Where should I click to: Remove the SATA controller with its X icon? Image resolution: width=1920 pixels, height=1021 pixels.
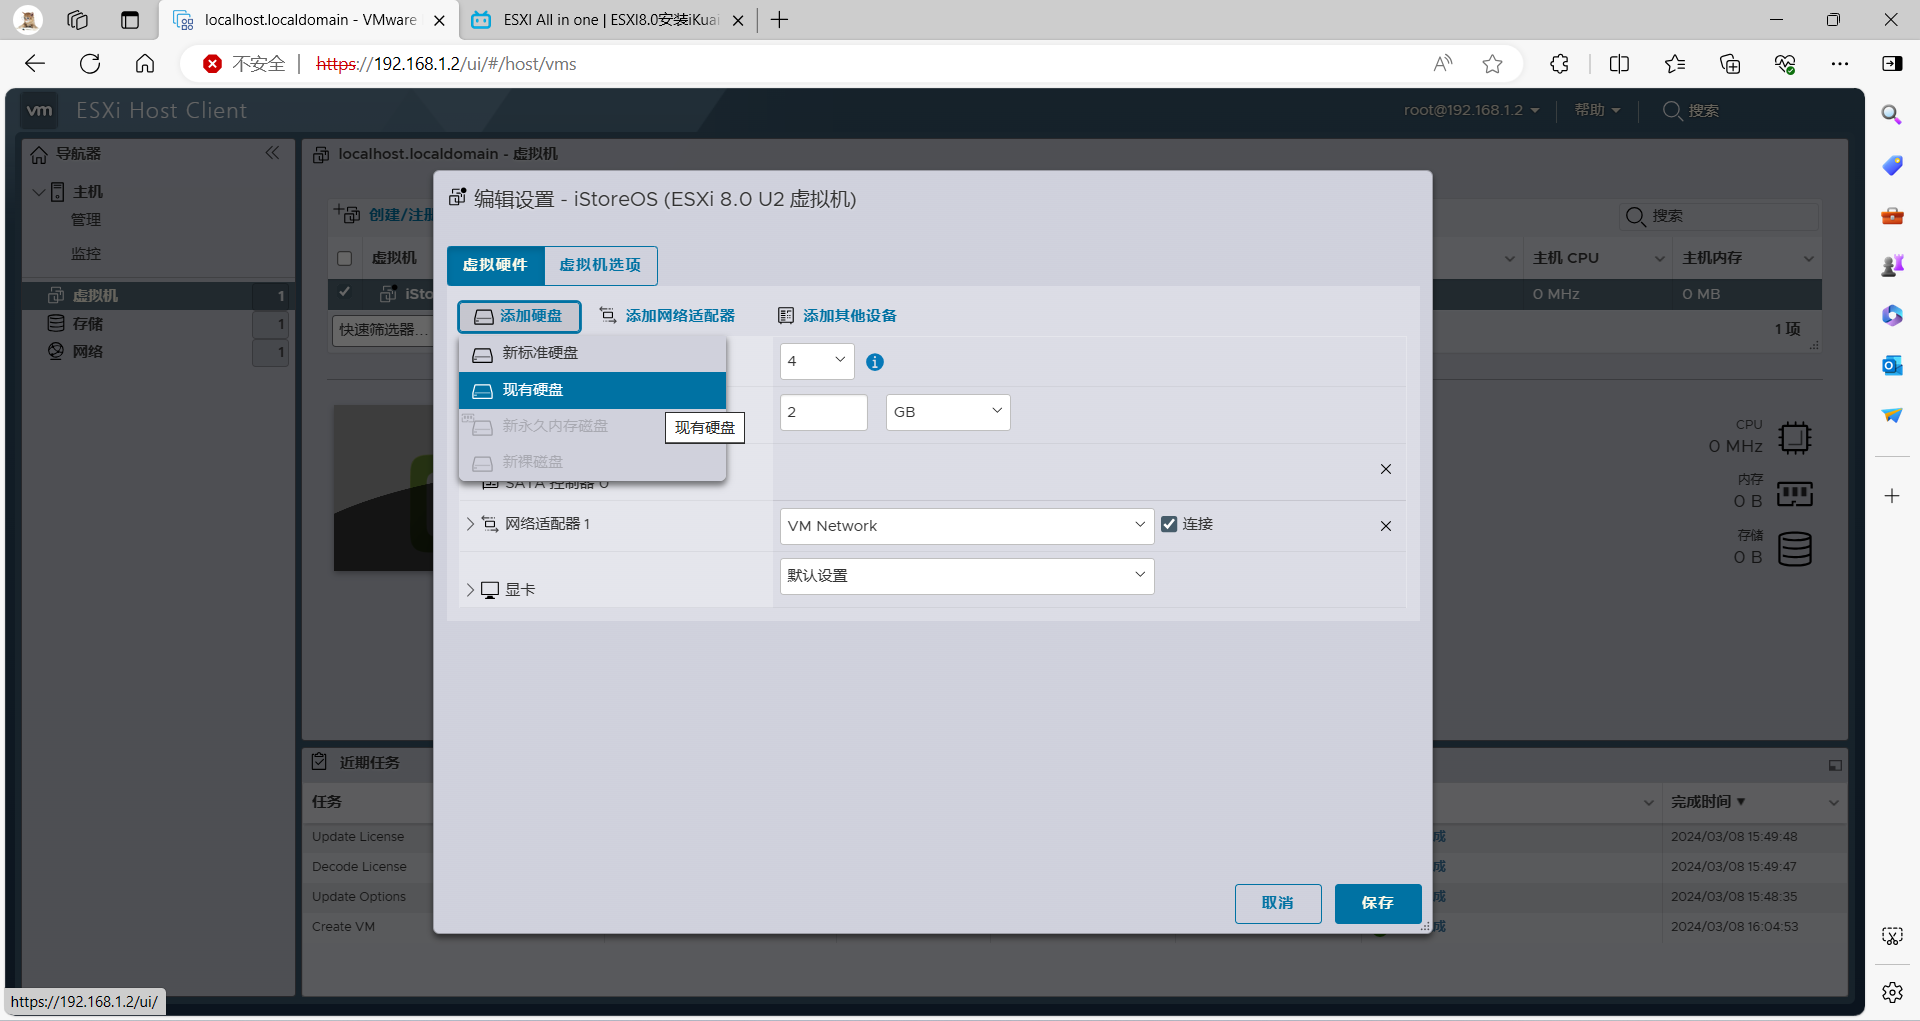[x=1385, y=469]
